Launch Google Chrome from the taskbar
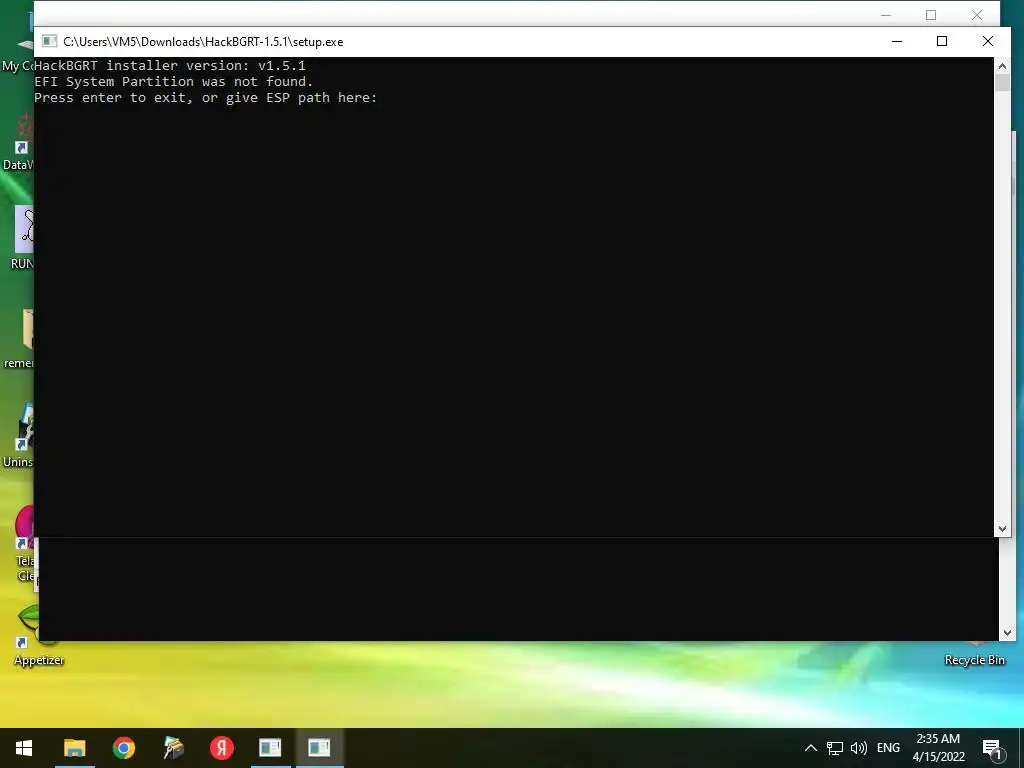The height and width of the screenshot is (768, 1024). click(123, 748)
